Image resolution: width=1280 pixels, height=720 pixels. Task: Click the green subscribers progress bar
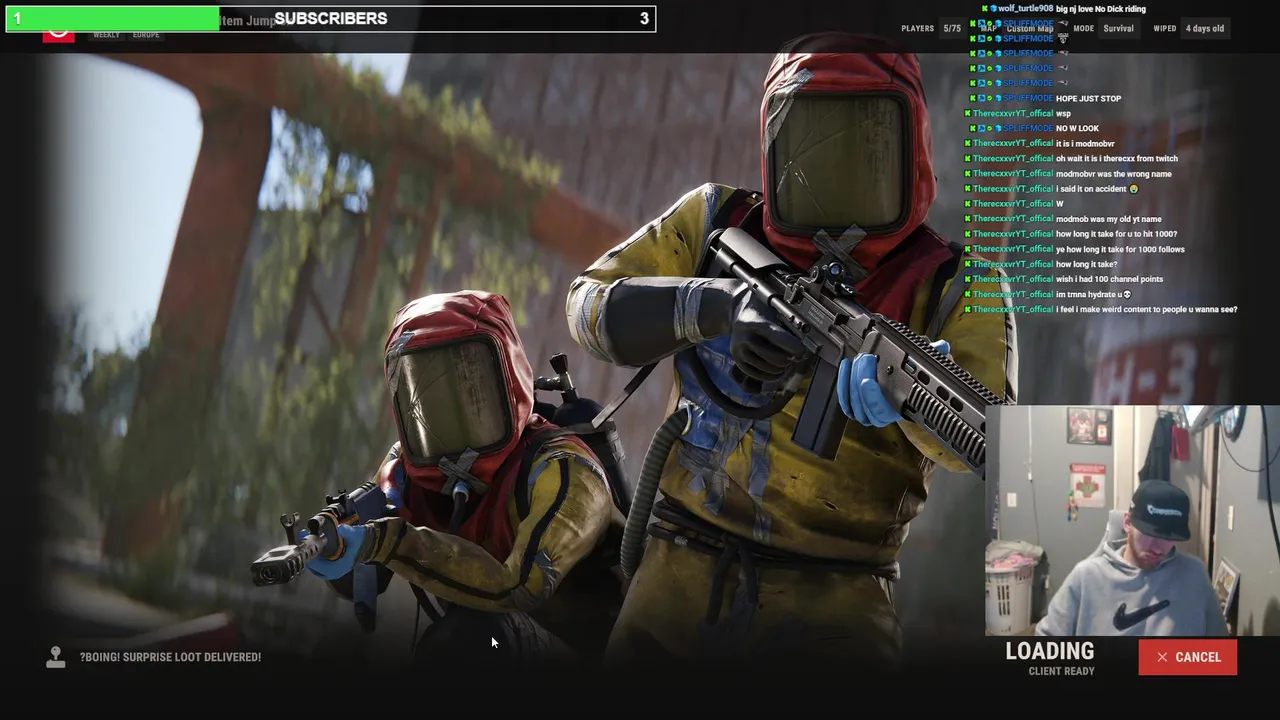point(112,18)
